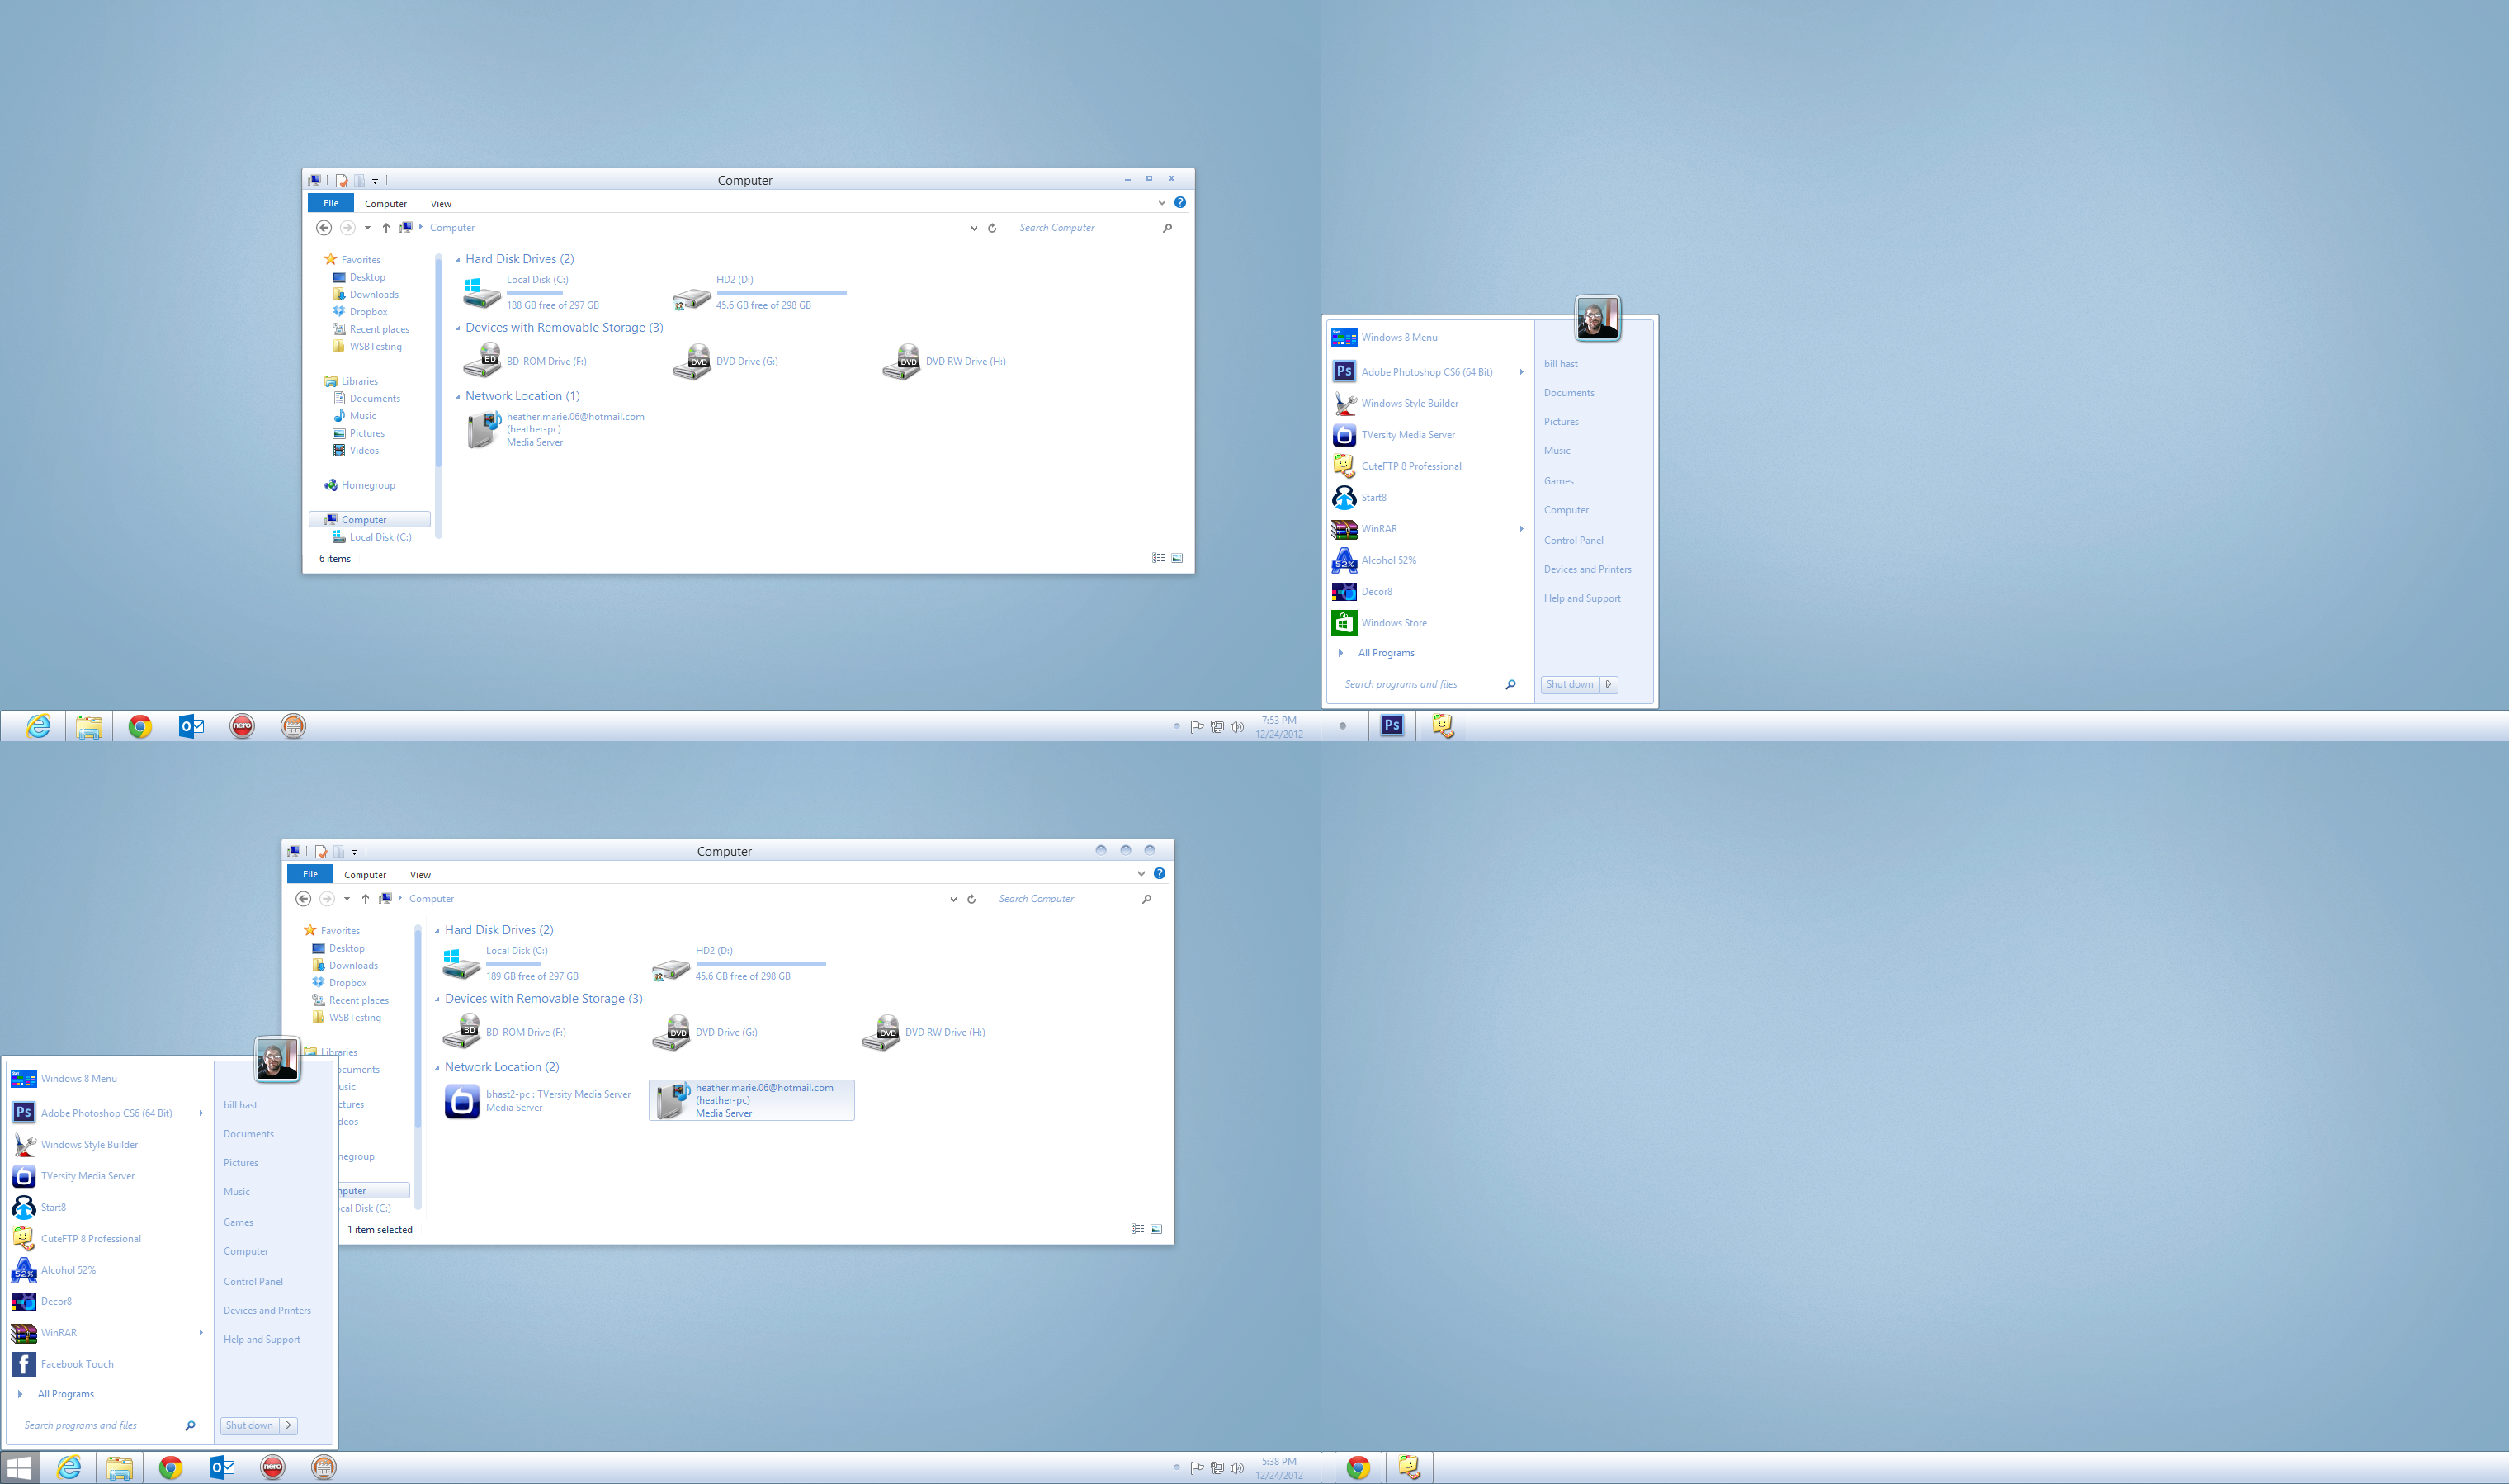Expand Photoshop submenu arrow in lower start menu

pos(201,1113)
